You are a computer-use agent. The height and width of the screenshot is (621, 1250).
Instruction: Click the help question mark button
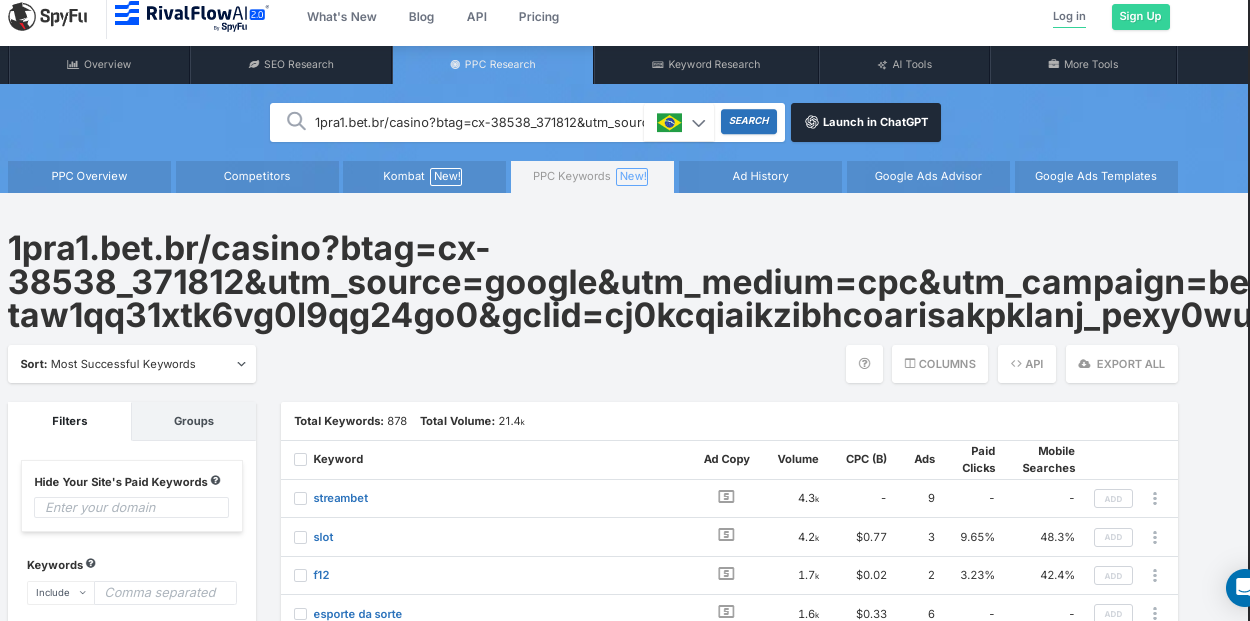click(x=864, y=364)
